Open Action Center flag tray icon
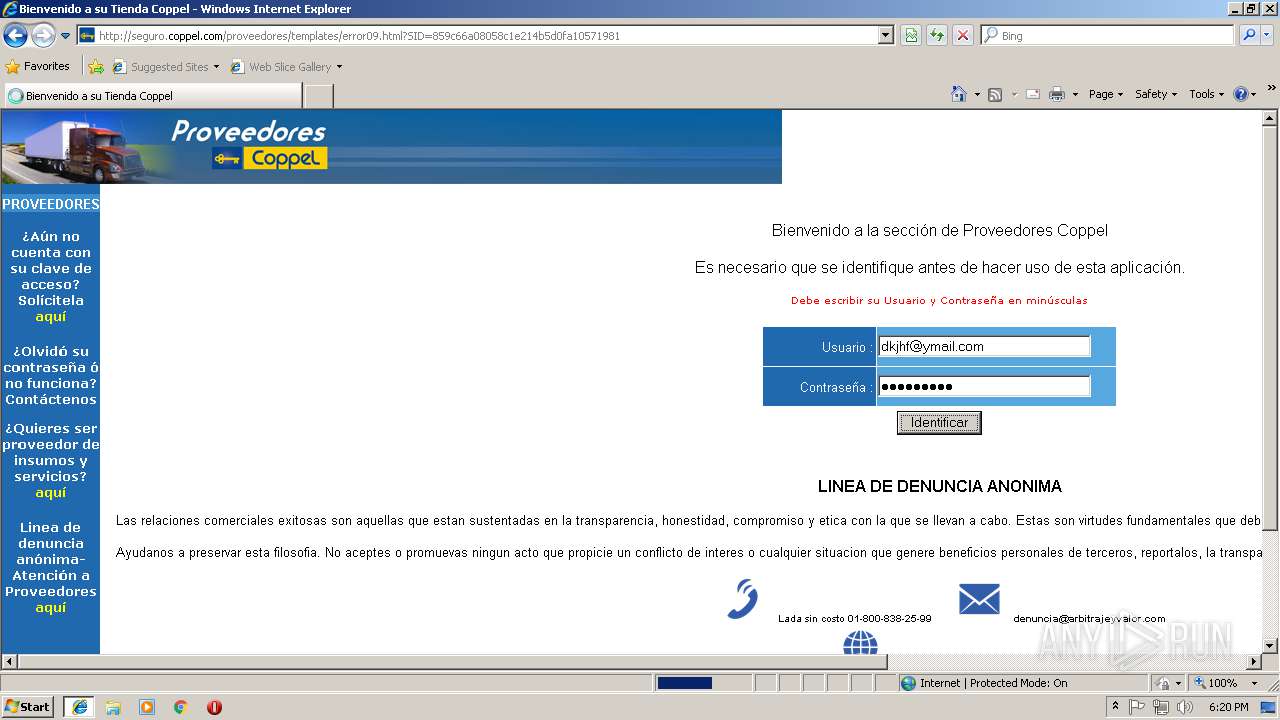The image size is (1280, 720). point(1137,707)
